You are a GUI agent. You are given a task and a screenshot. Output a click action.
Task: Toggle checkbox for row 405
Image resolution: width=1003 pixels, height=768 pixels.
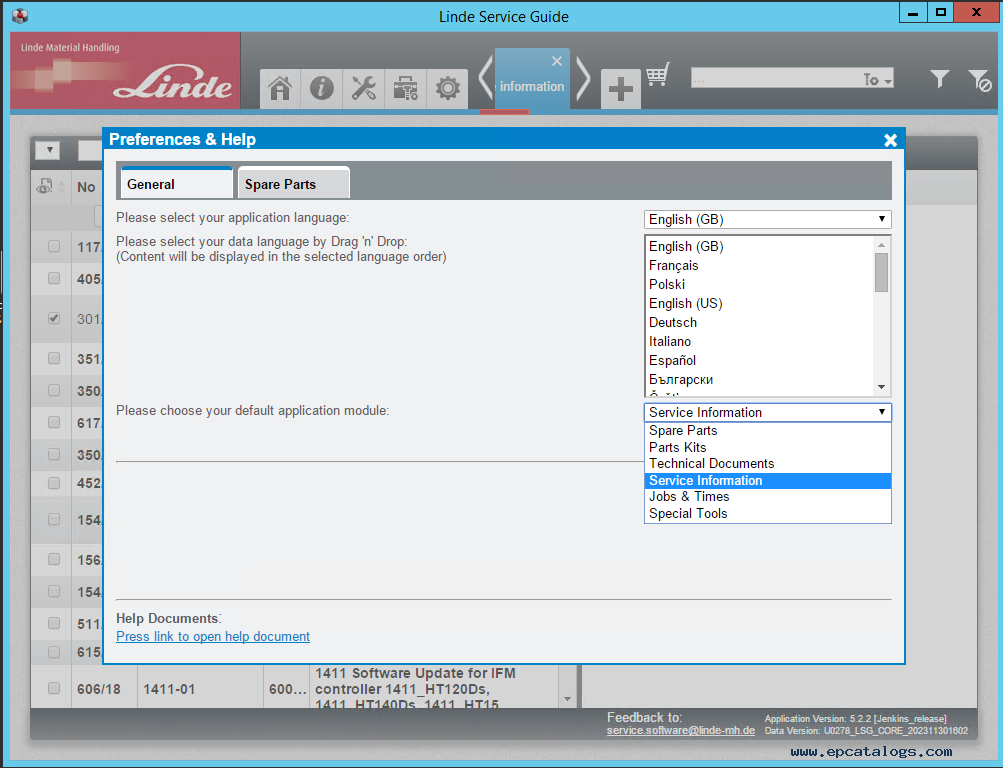[54, 278]
